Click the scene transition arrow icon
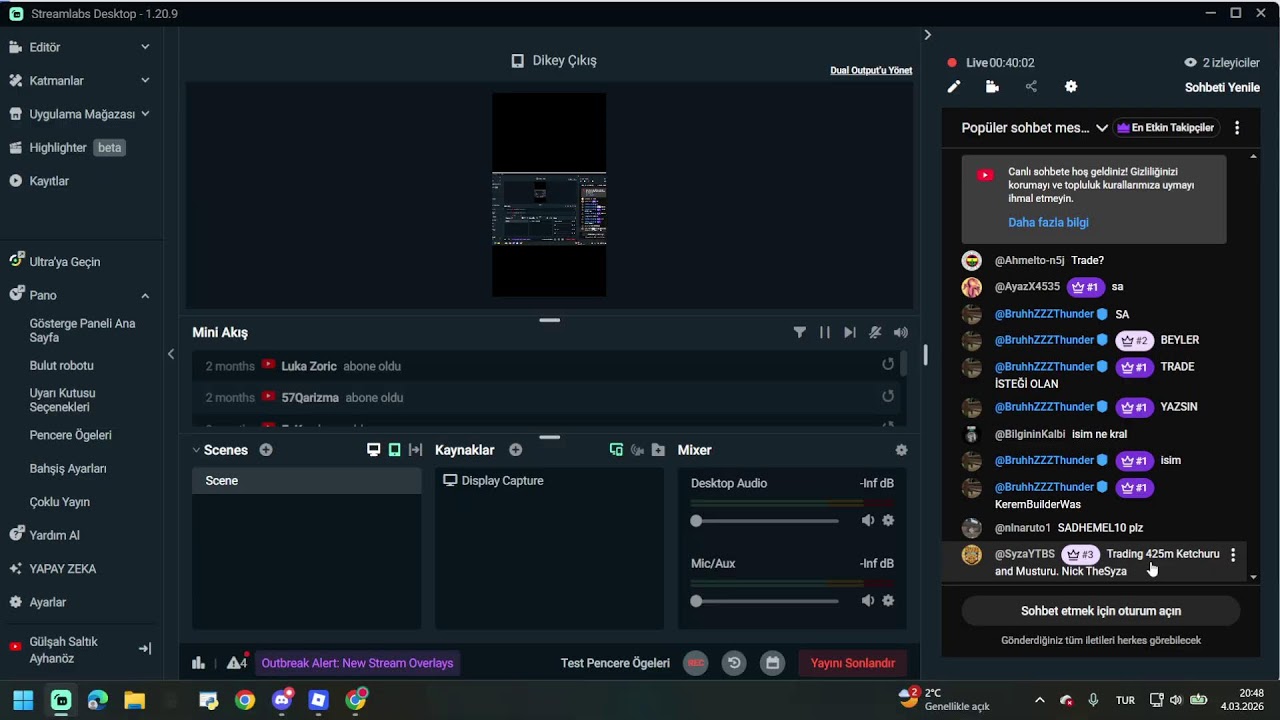The image size is (1280, 720). pos(416,450)
